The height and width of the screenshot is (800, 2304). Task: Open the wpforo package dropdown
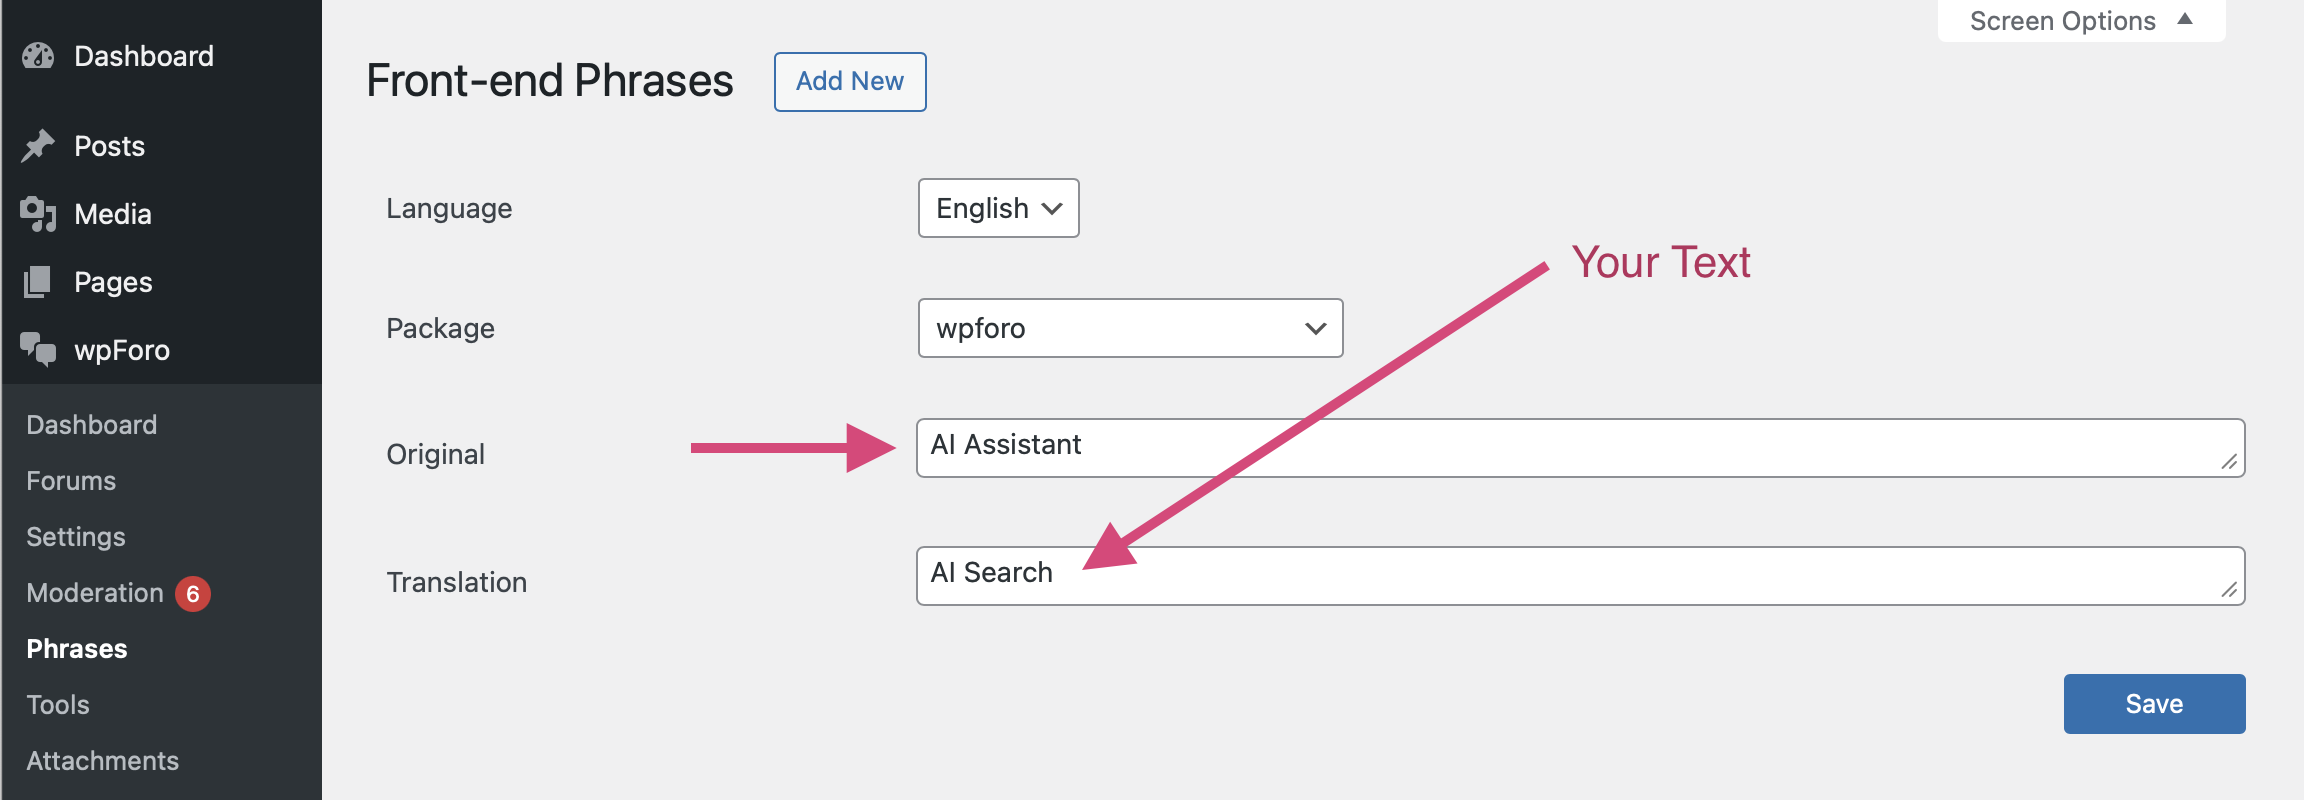point(1130,328)
